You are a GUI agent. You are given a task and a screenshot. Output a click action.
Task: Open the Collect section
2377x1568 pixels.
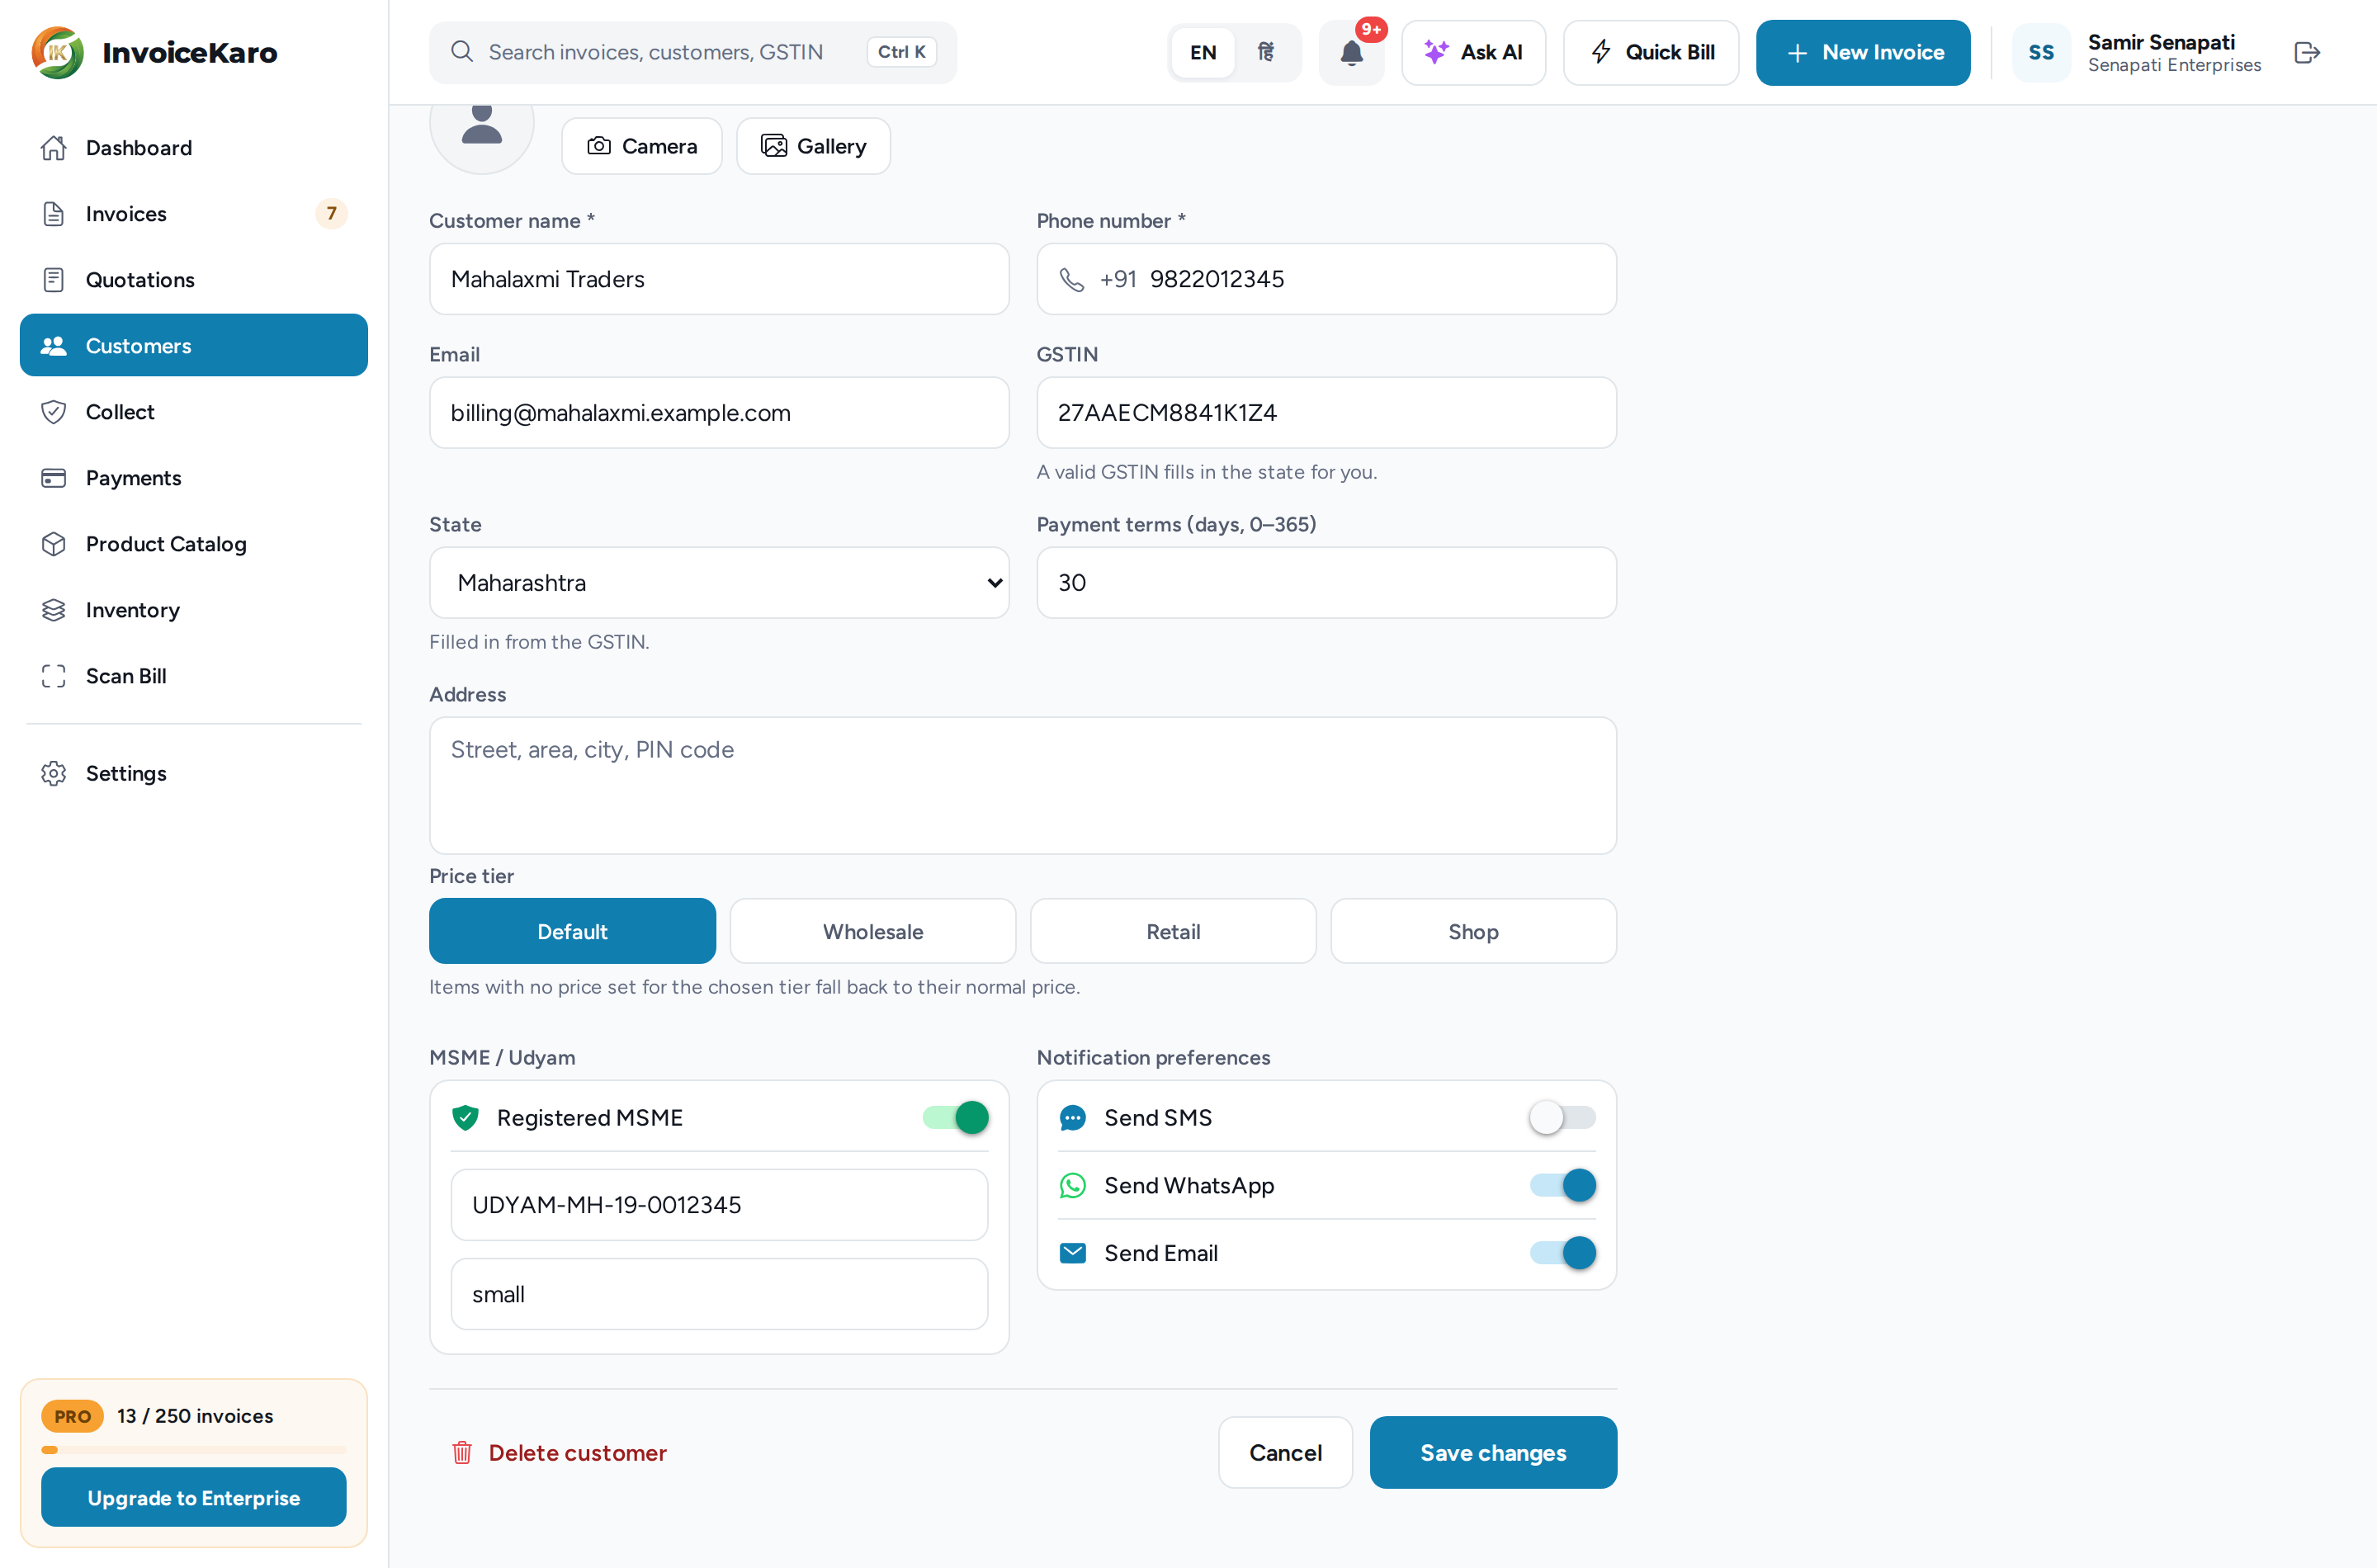click(x=194, y=412)
